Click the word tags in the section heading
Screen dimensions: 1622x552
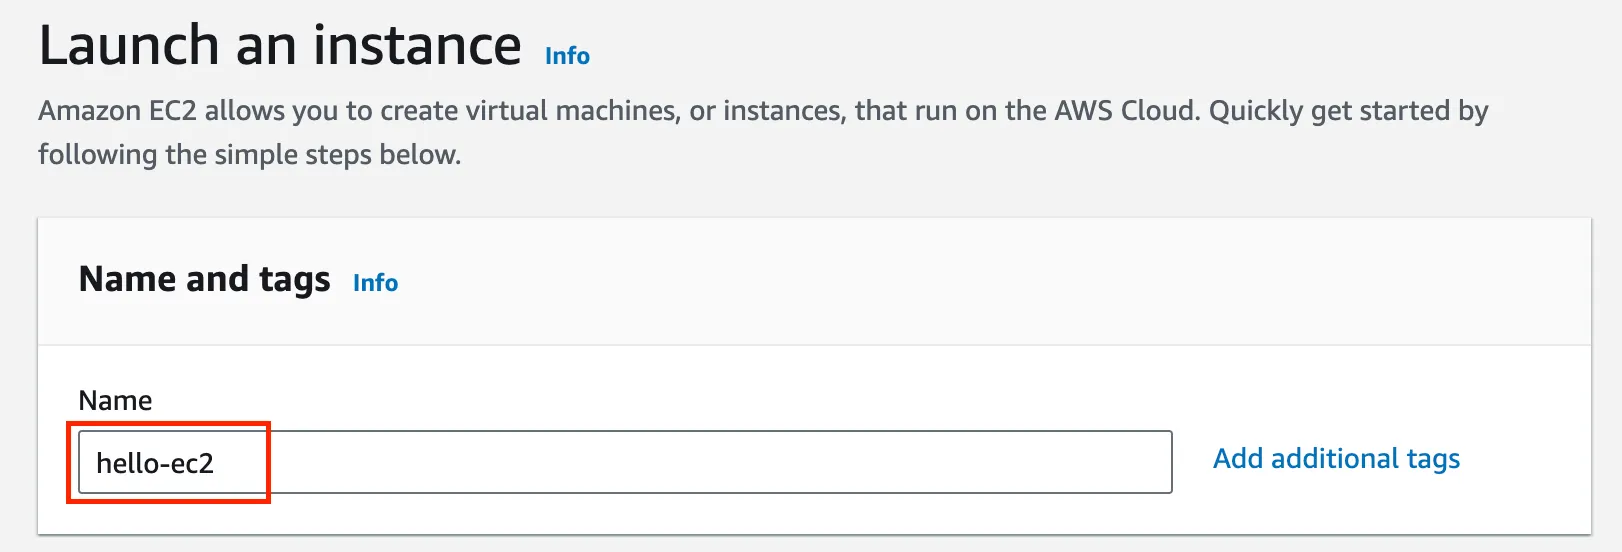tap(294, 280)
